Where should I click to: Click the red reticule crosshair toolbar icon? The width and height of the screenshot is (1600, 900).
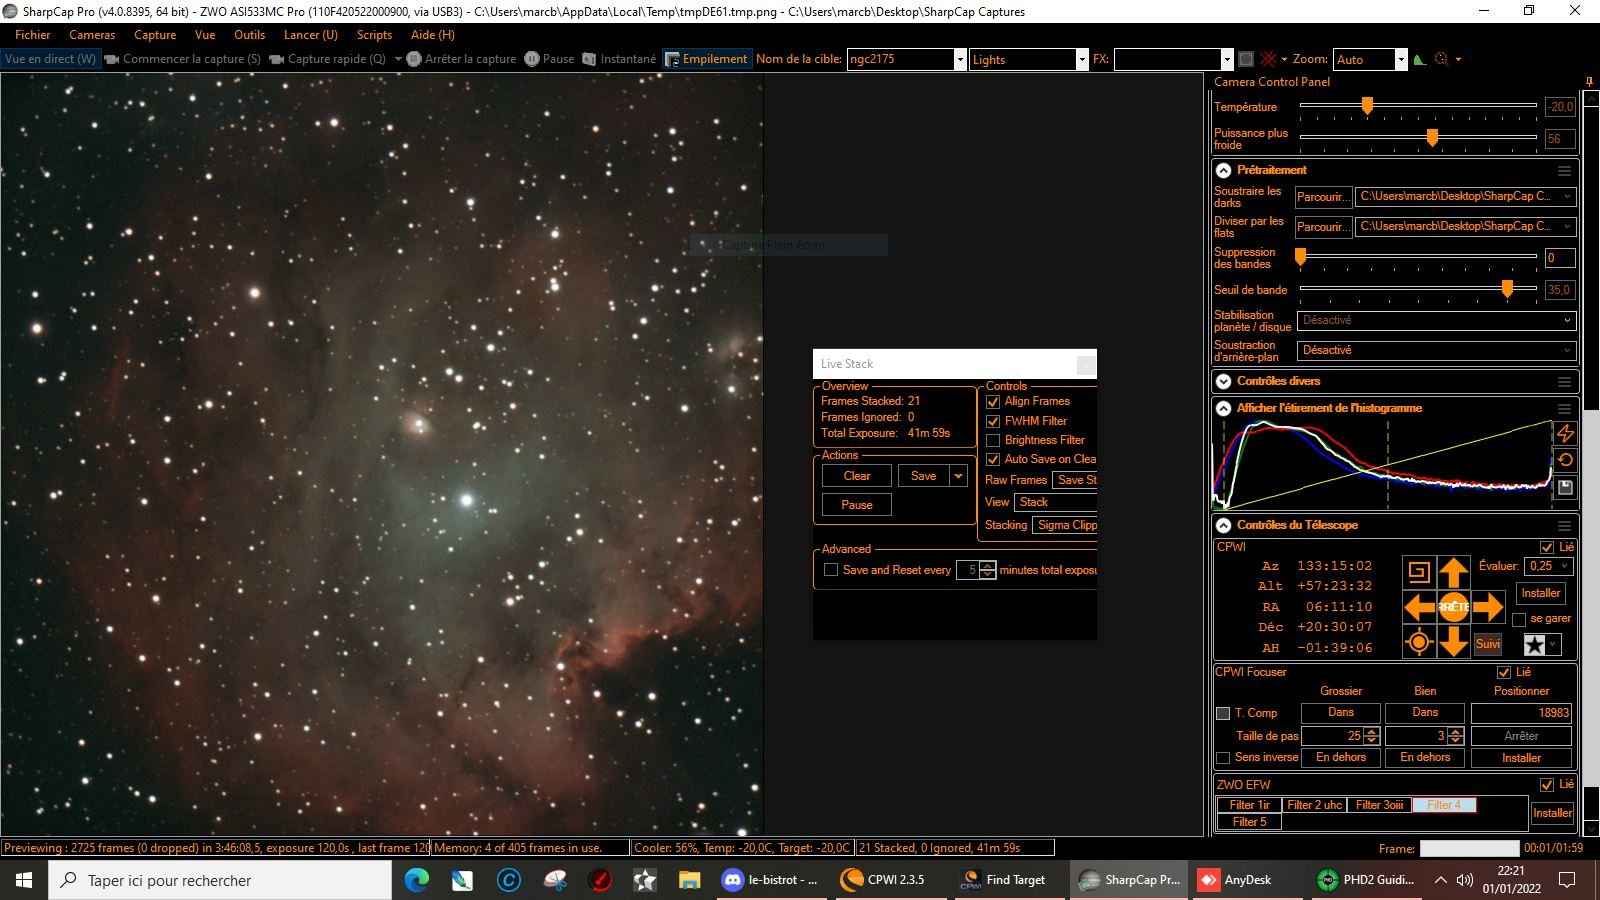click(x=1268, y=59)
